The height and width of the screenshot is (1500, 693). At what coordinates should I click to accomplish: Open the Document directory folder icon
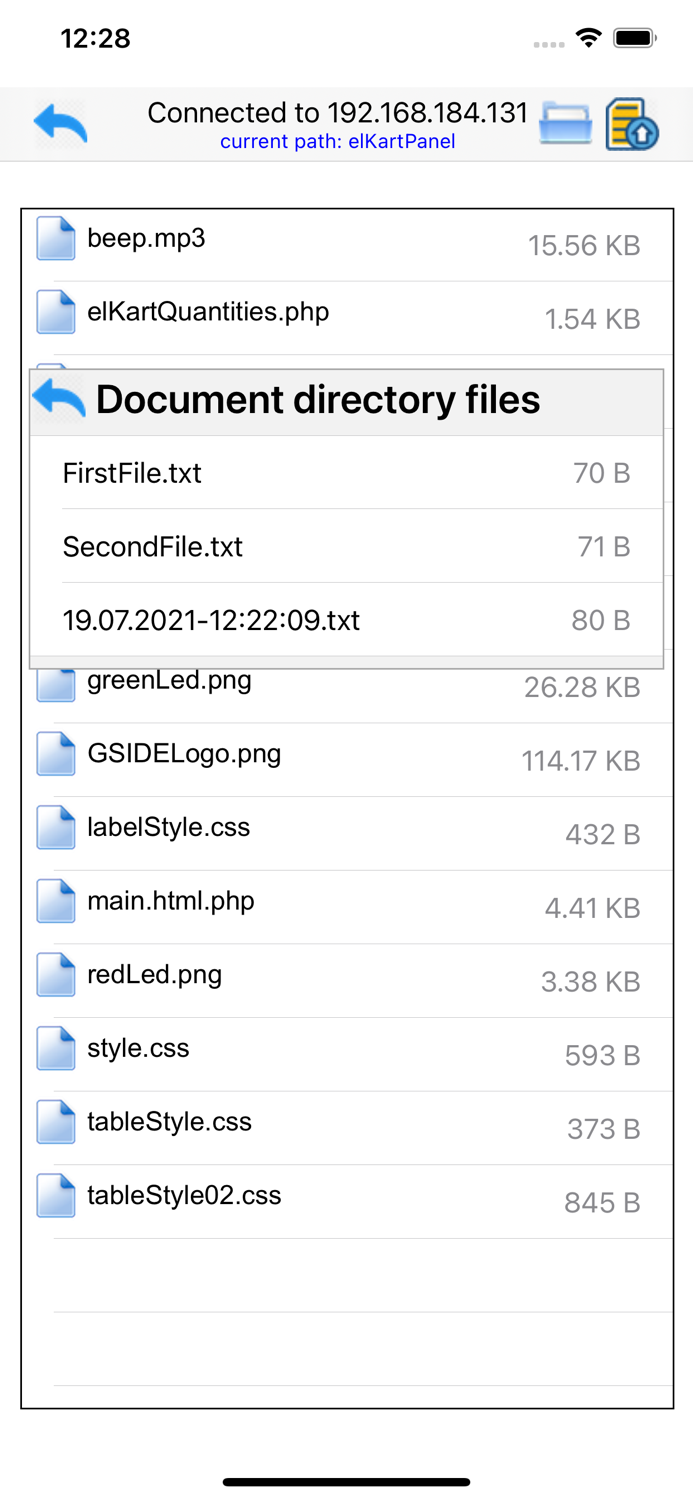(x=563, y=122)
